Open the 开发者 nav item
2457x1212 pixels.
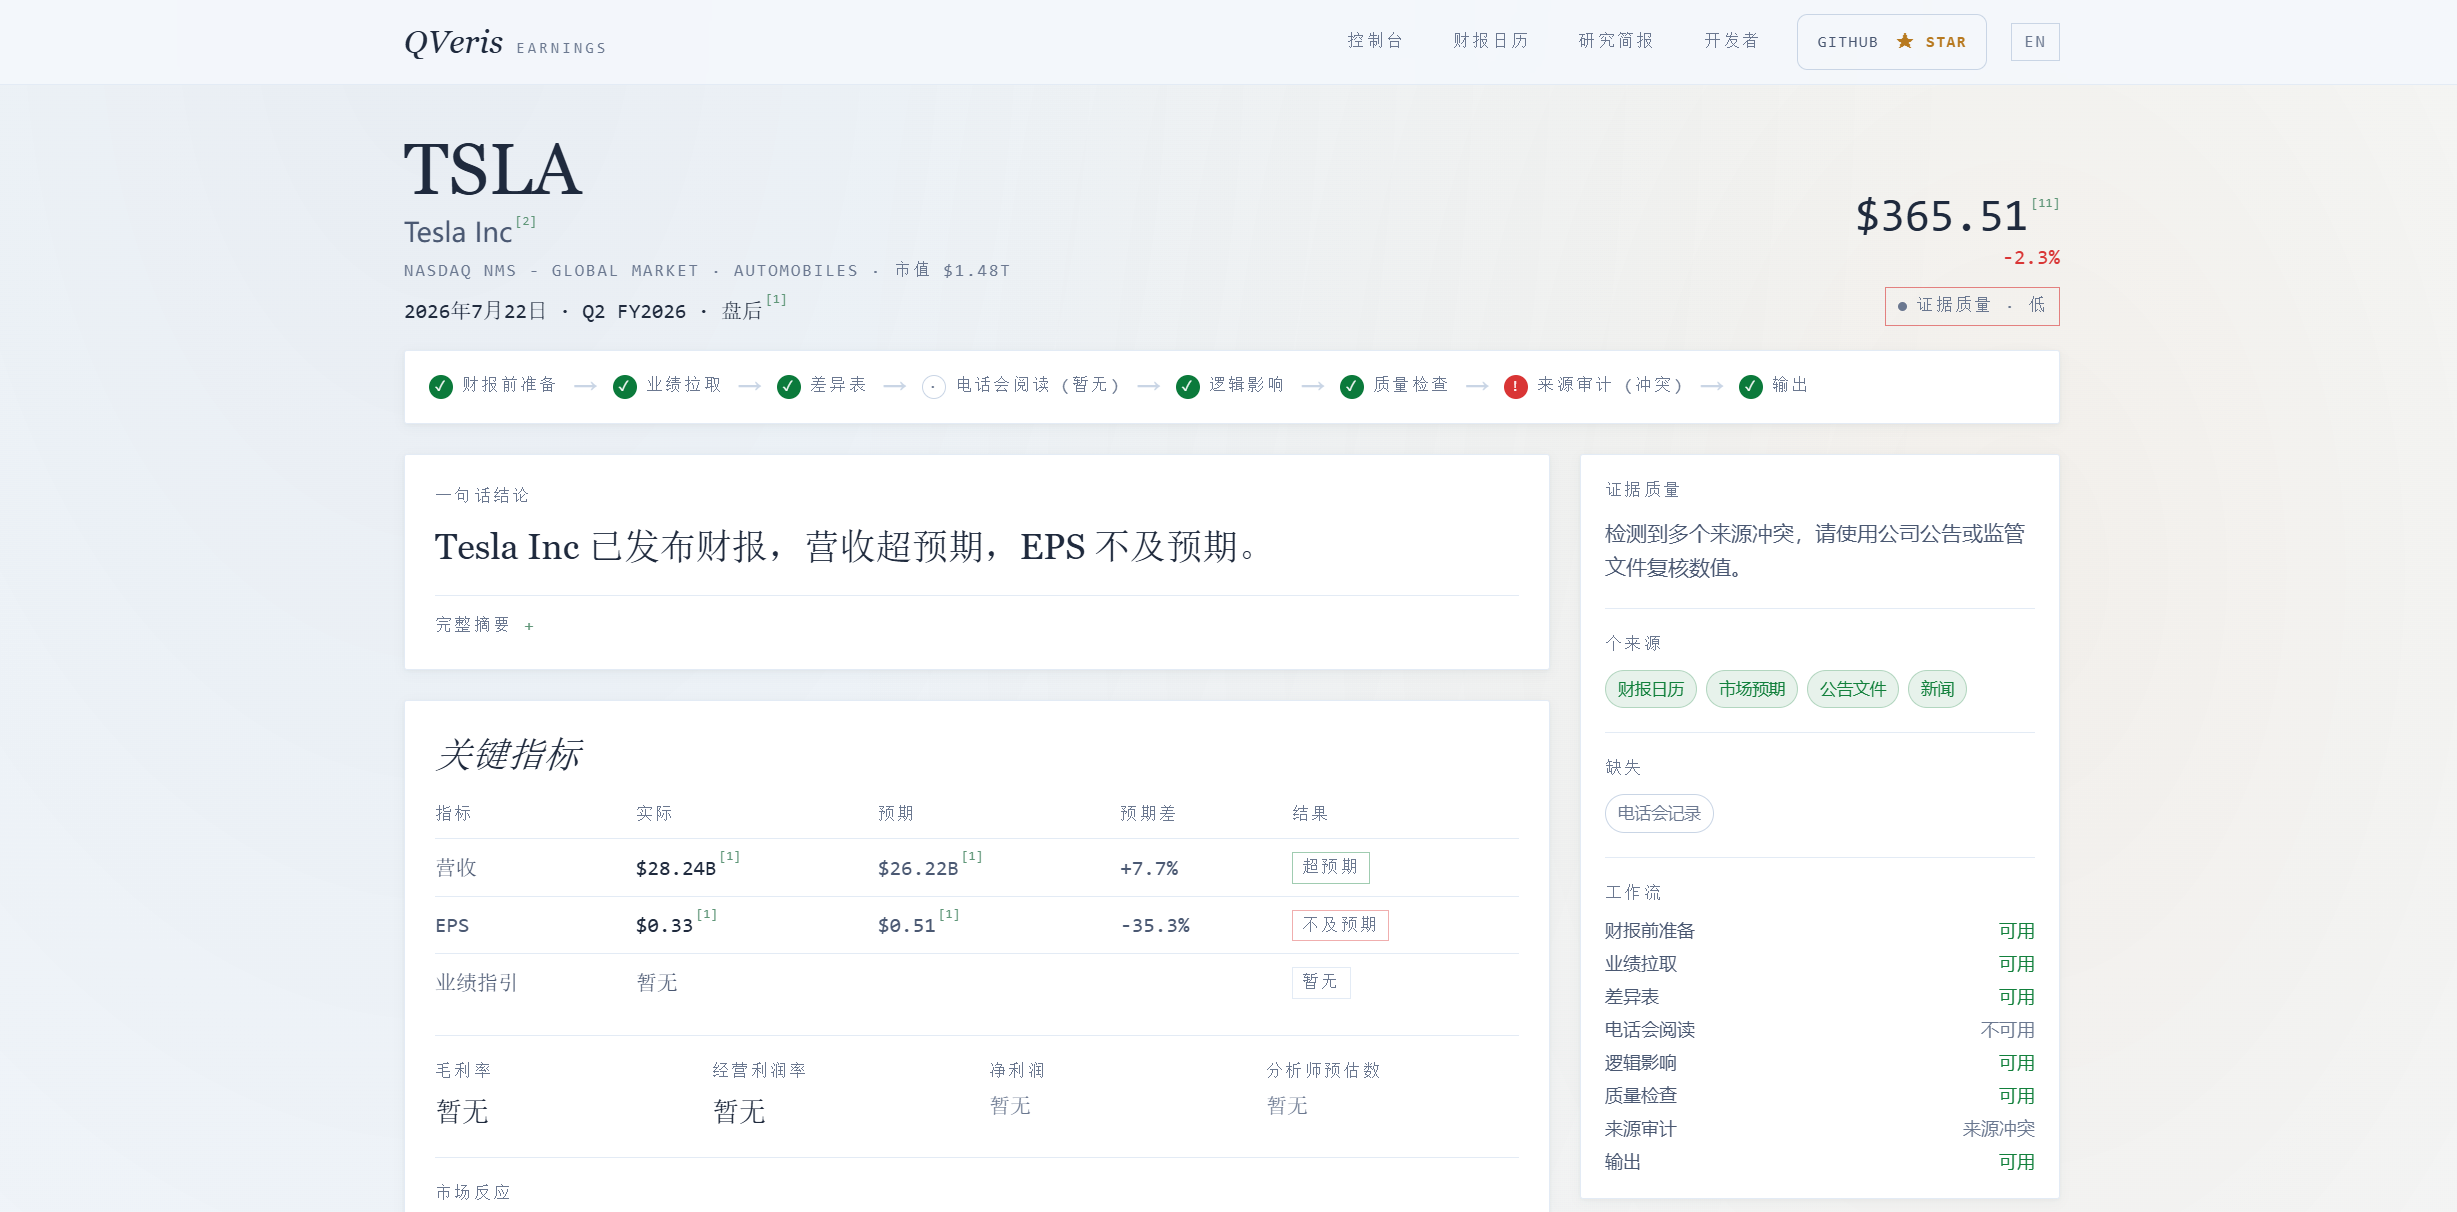[x=1732, y=41]
